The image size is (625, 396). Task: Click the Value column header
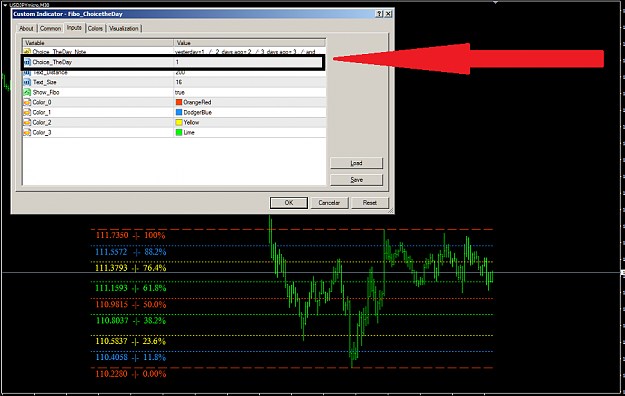tap(250, 43)
